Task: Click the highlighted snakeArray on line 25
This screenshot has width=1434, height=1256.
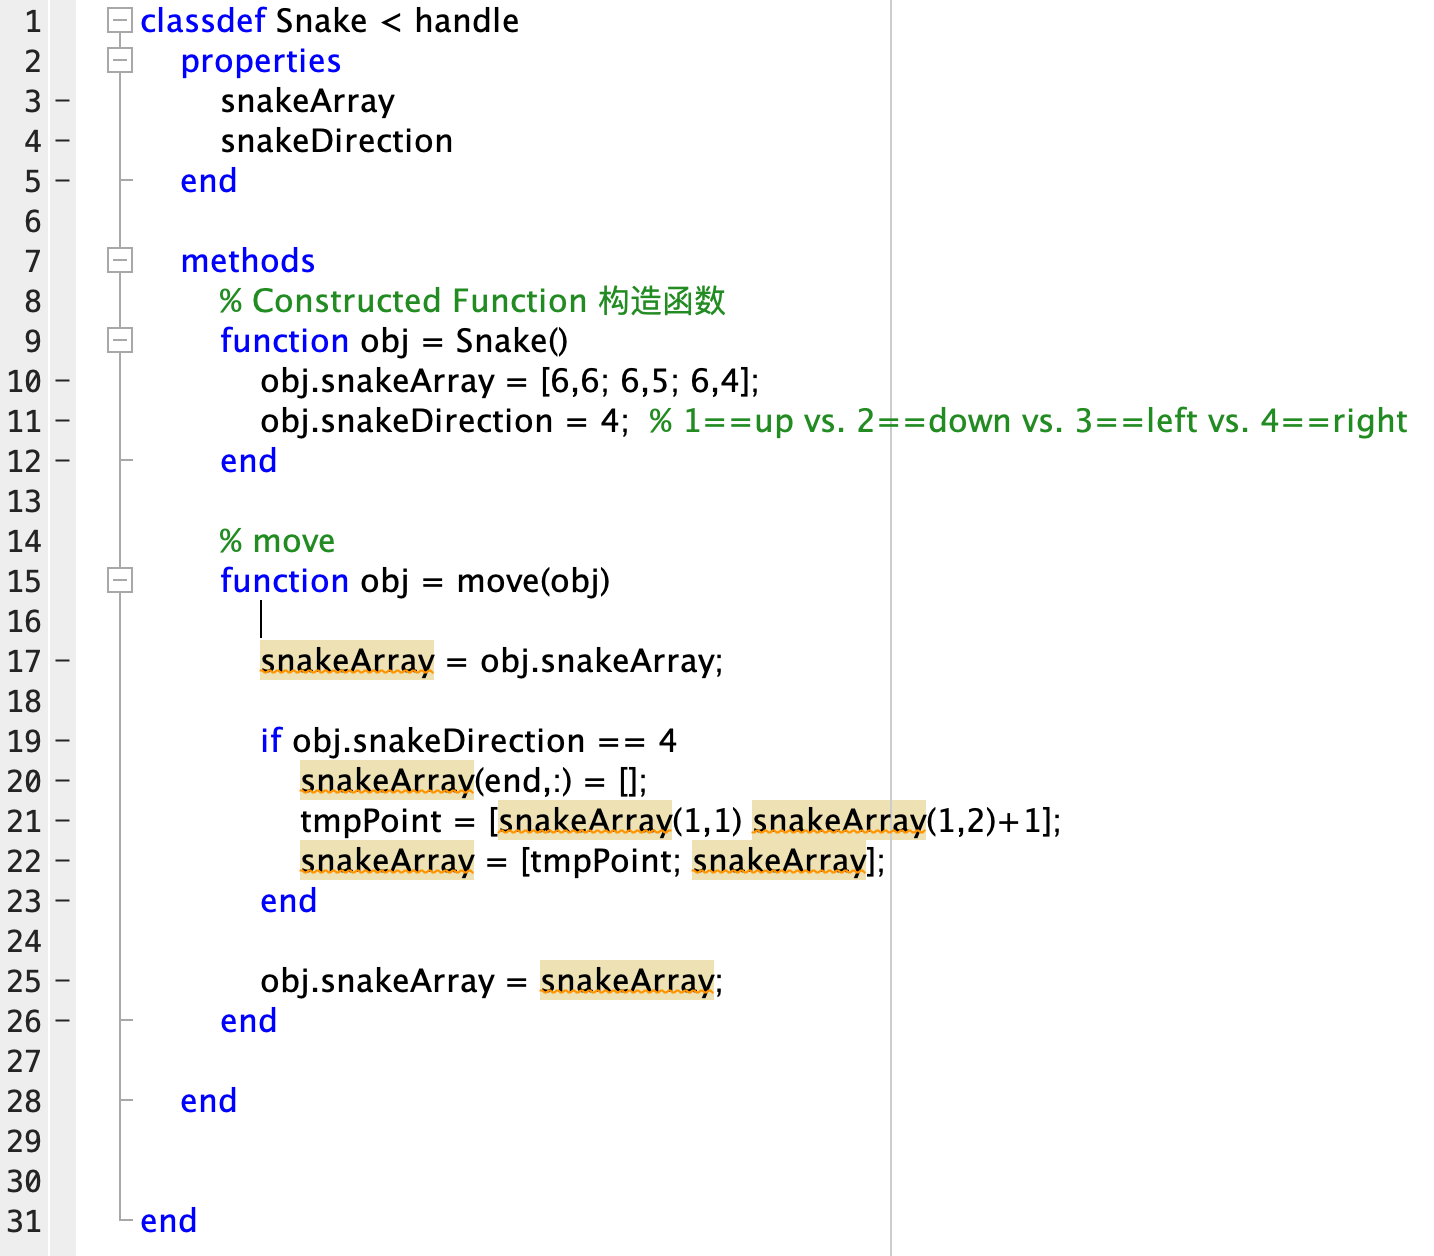Action: [627, 981]
